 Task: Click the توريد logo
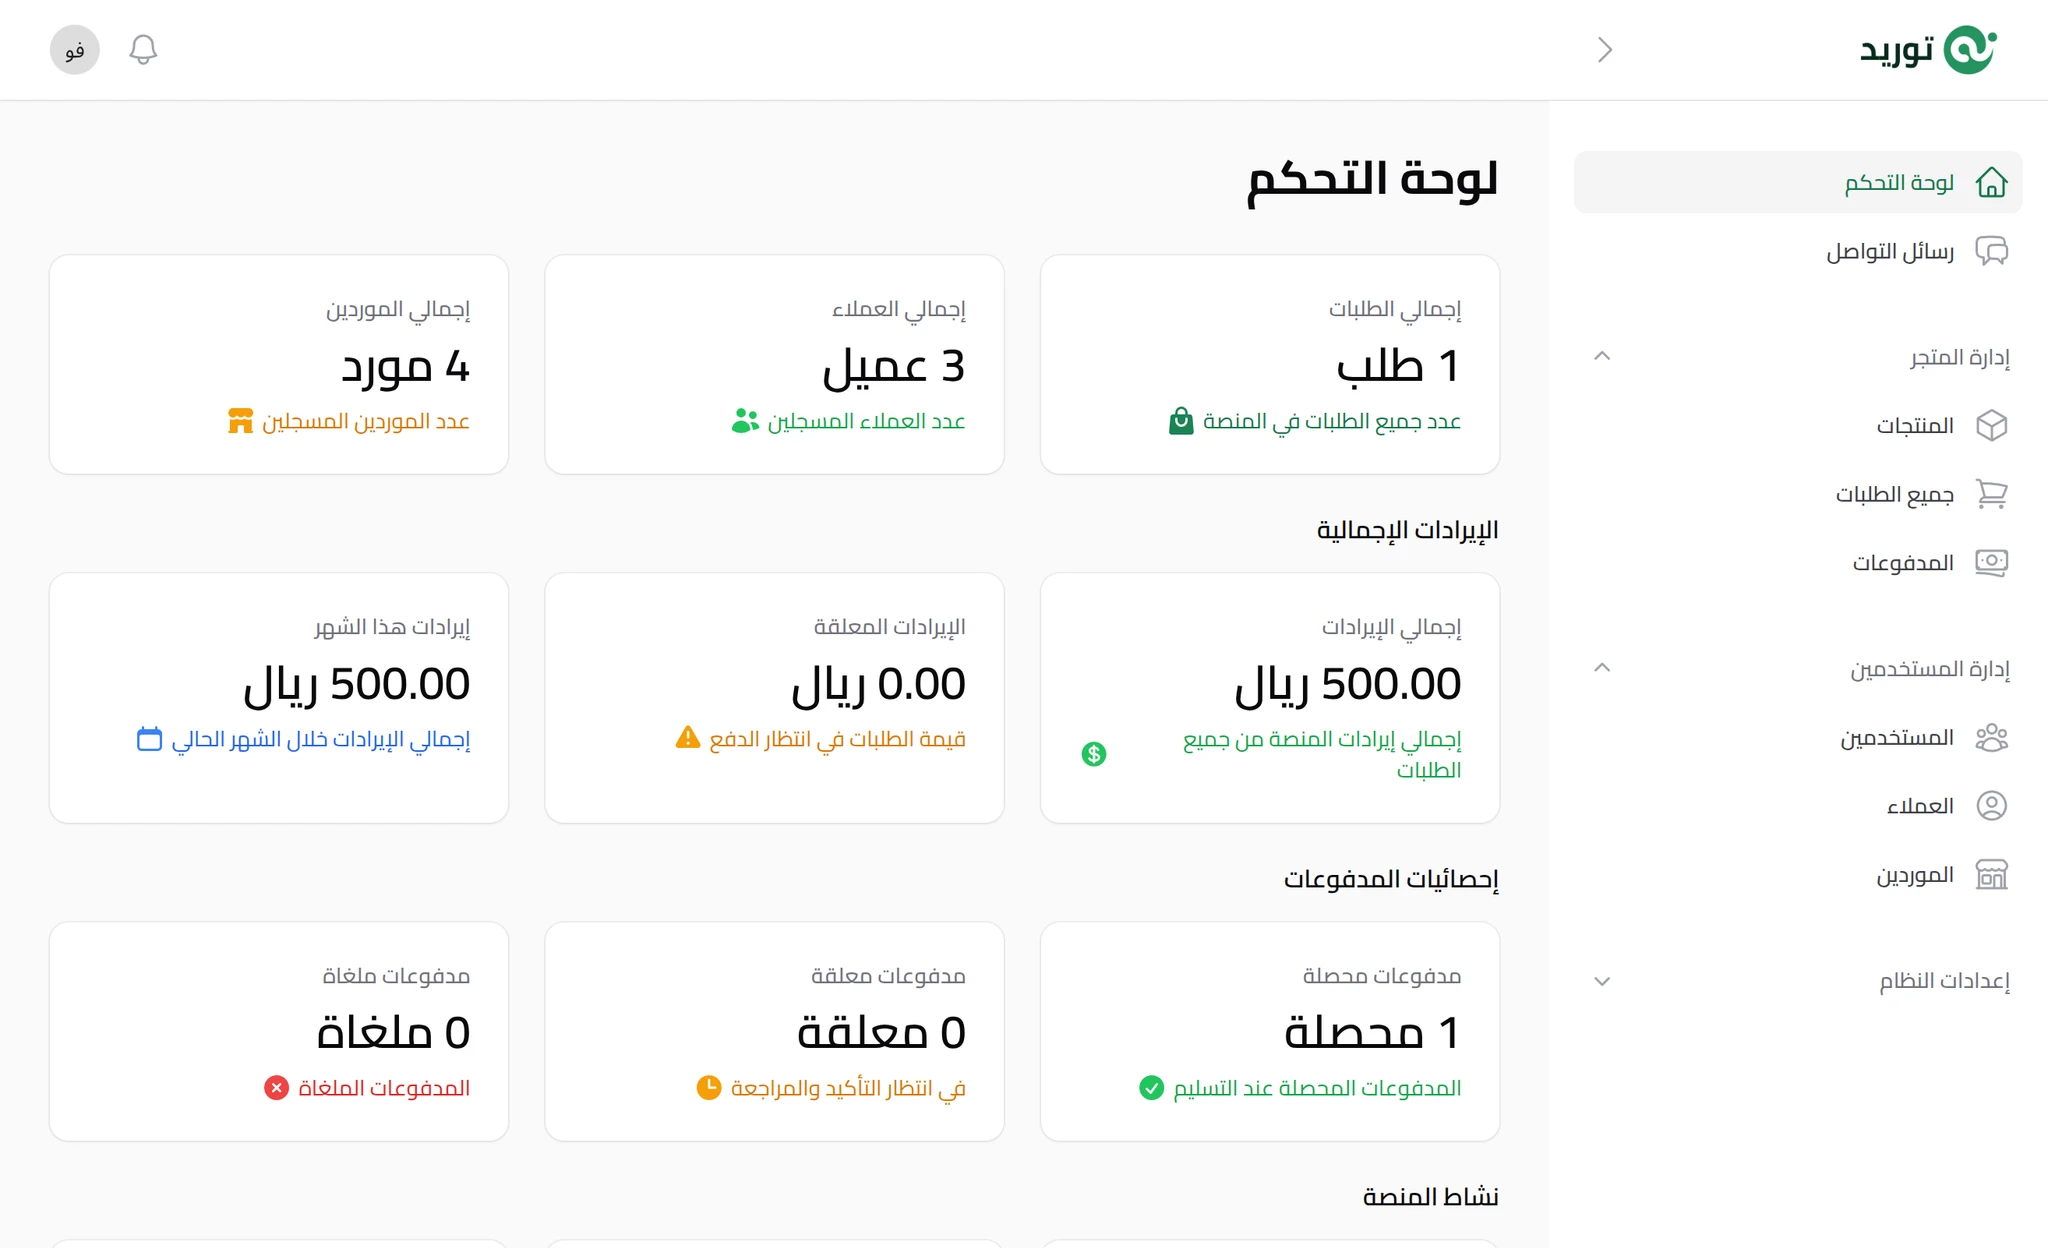click(x=1928, y=49)
